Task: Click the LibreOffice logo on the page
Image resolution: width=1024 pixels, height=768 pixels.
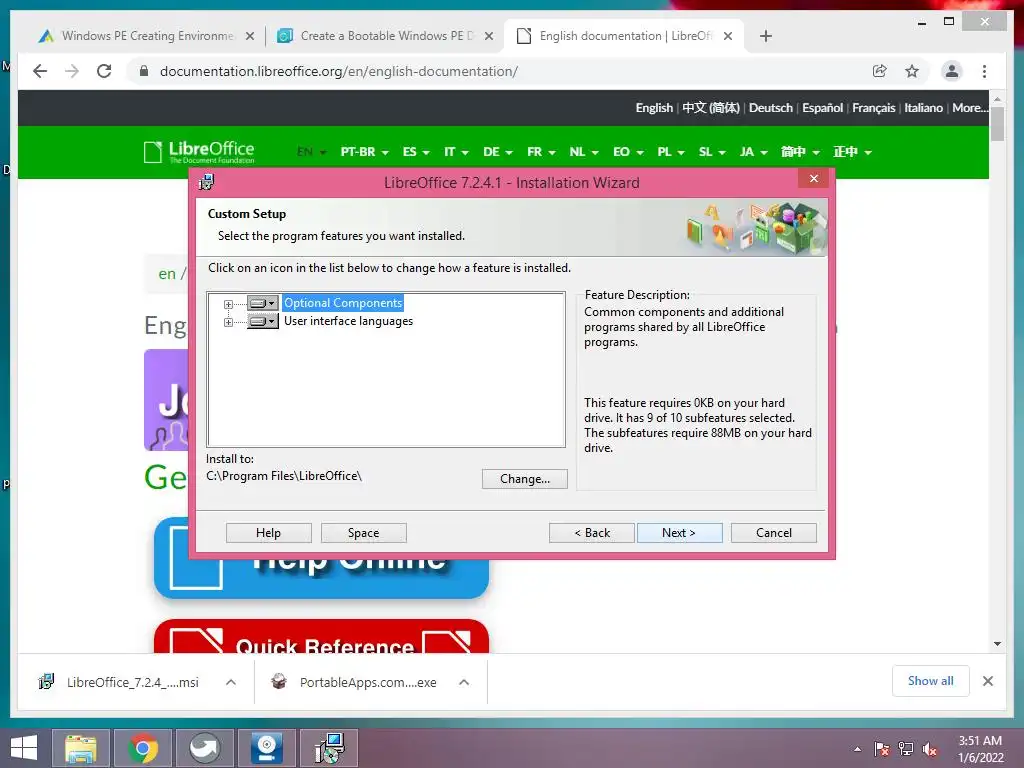Action: click(199, 152)
